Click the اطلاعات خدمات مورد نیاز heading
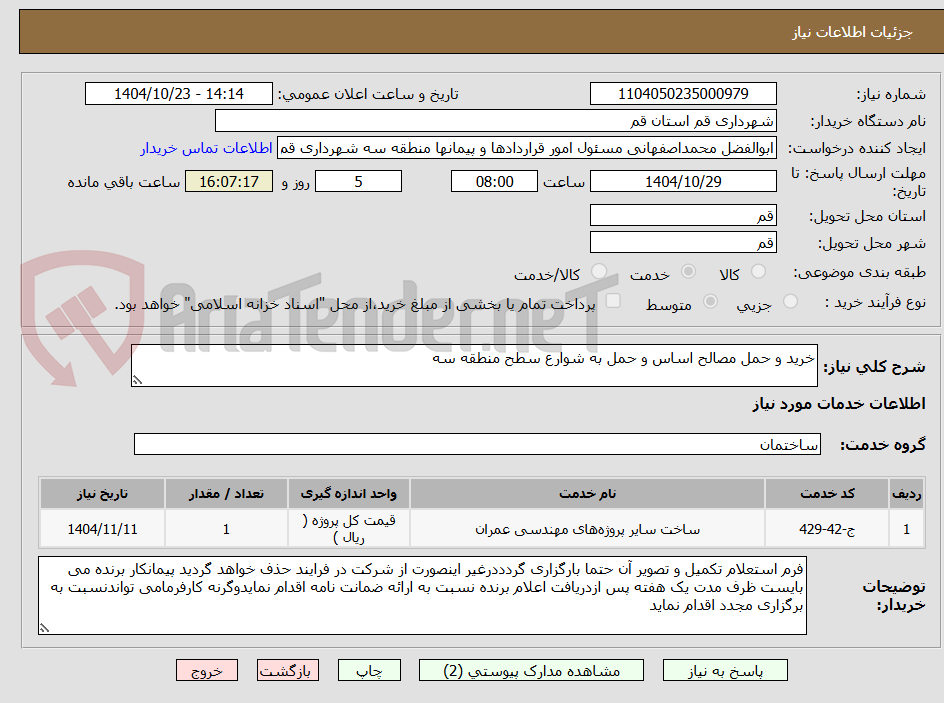Screen dimensions: 944x703 [839, 403]
